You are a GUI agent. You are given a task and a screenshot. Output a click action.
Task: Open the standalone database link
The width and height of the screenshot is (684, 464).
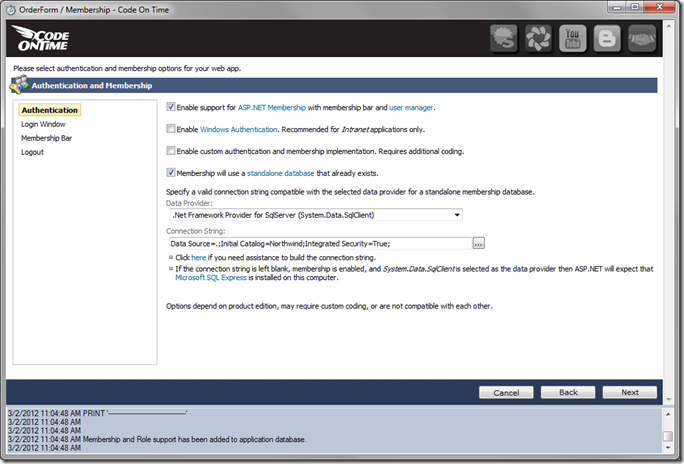pyautogui.click(x=280, y=173)
